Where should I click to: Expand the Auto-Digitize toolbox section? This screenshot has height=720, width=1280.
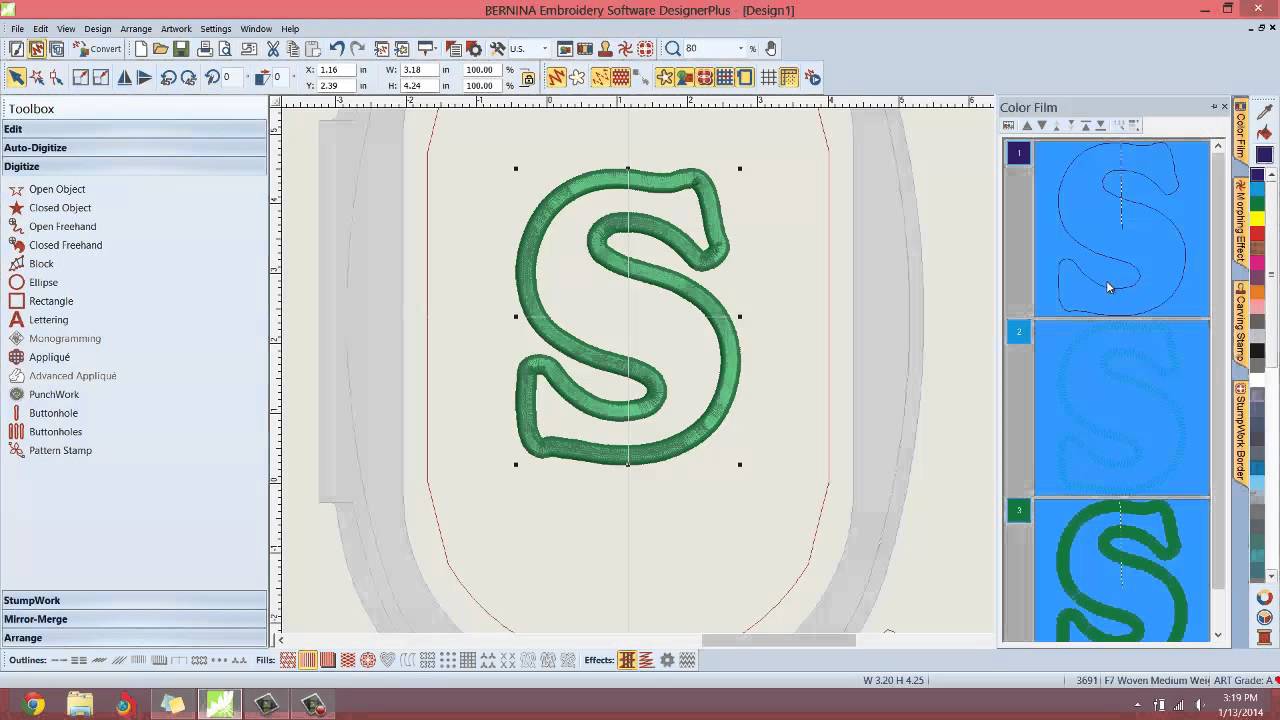click(134, 148)
